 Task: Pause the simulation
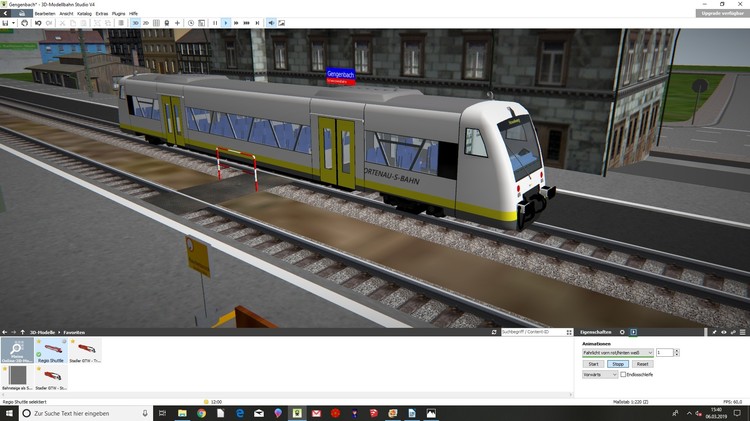215,23
